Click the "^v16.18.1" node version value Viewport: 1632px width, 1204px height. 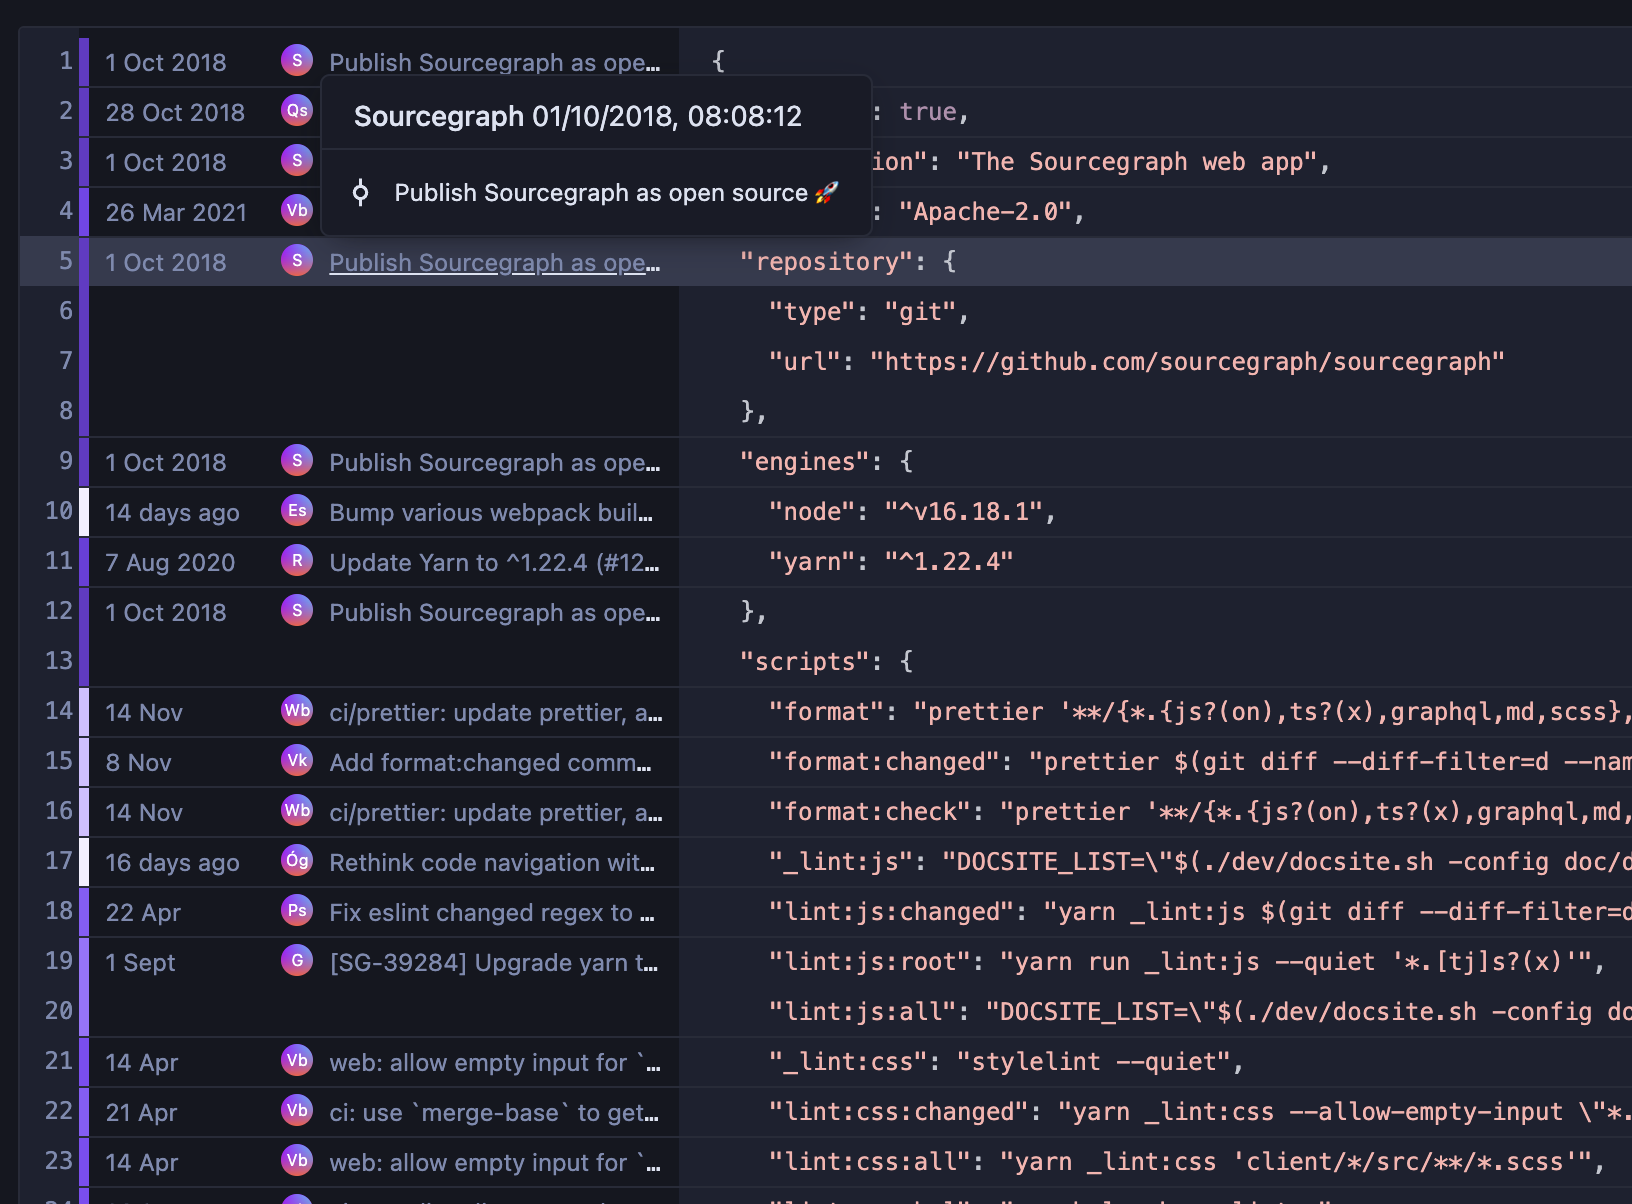pyautogui.click(x=964, y=511)
